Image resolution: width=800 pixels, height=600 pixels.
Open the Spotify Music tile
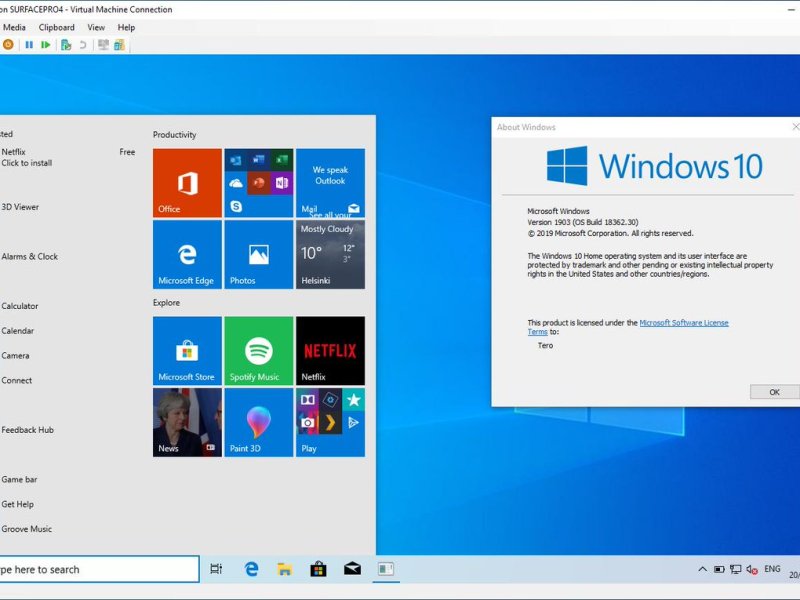tap(259, 351)
